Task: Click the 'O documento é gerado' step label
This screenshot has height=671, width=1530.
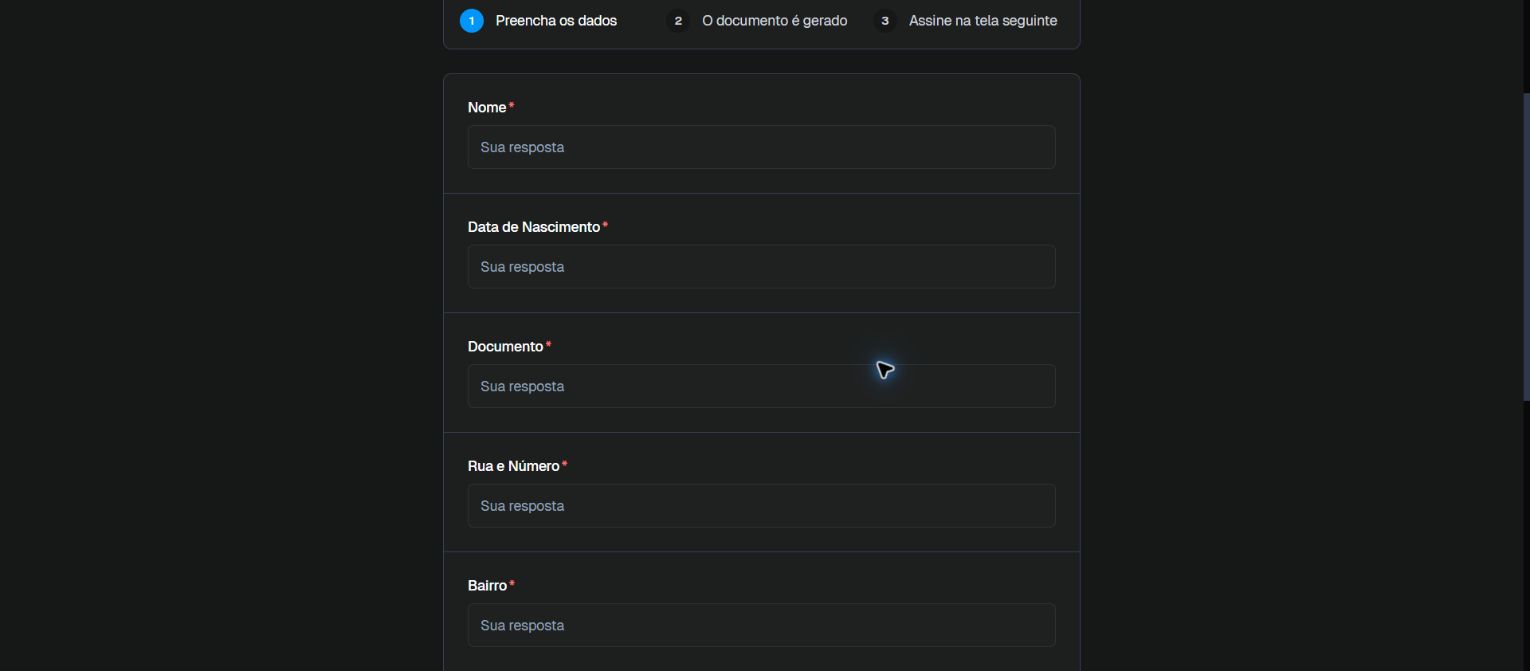Action: pyautogui.click(x=774, y=21)
